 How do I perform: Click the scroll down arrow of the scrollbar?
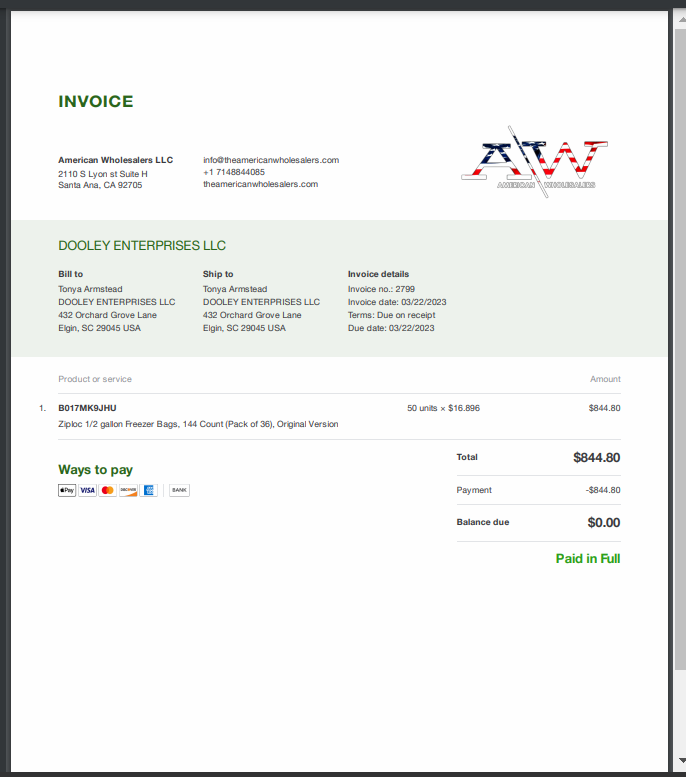(x=682, y=760)
